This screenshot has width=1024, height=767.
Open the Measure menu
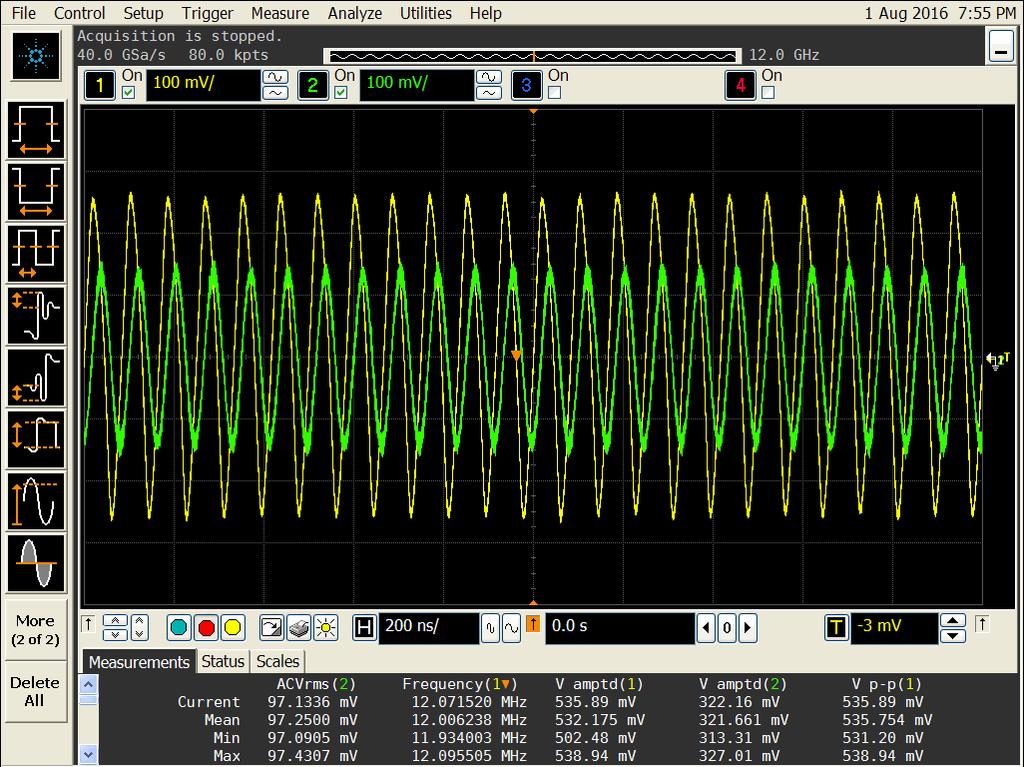tap(280, 13)
